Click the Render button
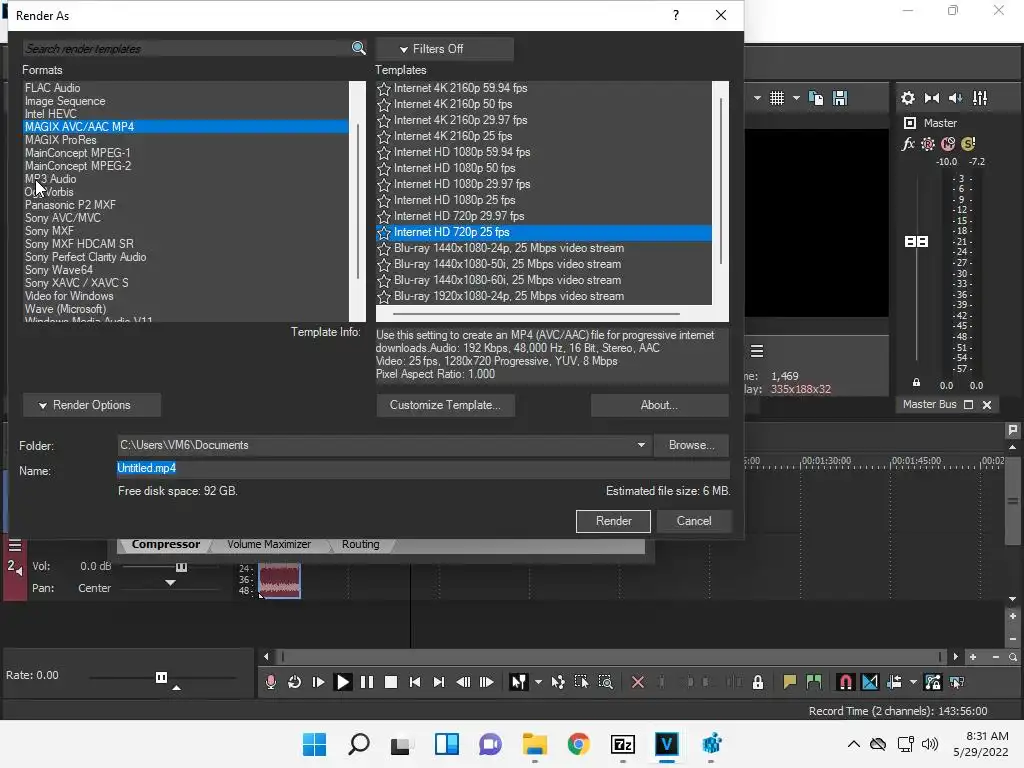This screenshot has width=1024, height=768. tap(613, 521)
